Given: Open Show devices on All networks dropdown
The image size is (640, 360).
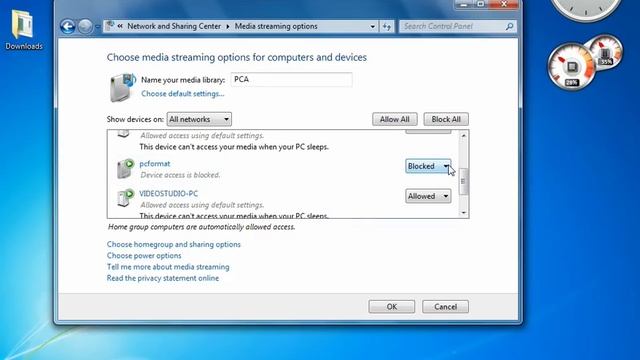Looking at the screenshot, I should click(199, 119).
